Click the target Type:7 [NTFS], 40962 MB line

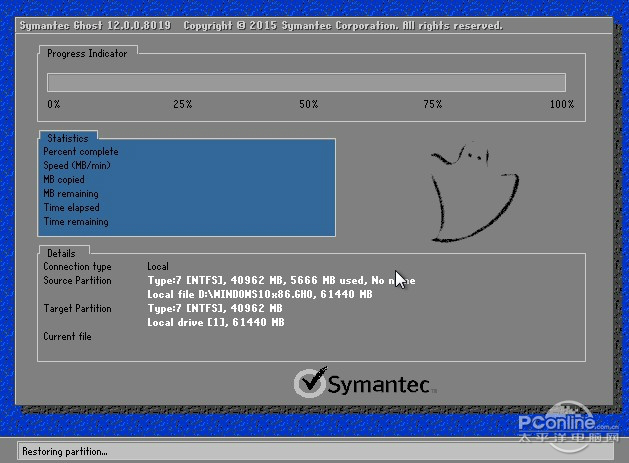215,309
